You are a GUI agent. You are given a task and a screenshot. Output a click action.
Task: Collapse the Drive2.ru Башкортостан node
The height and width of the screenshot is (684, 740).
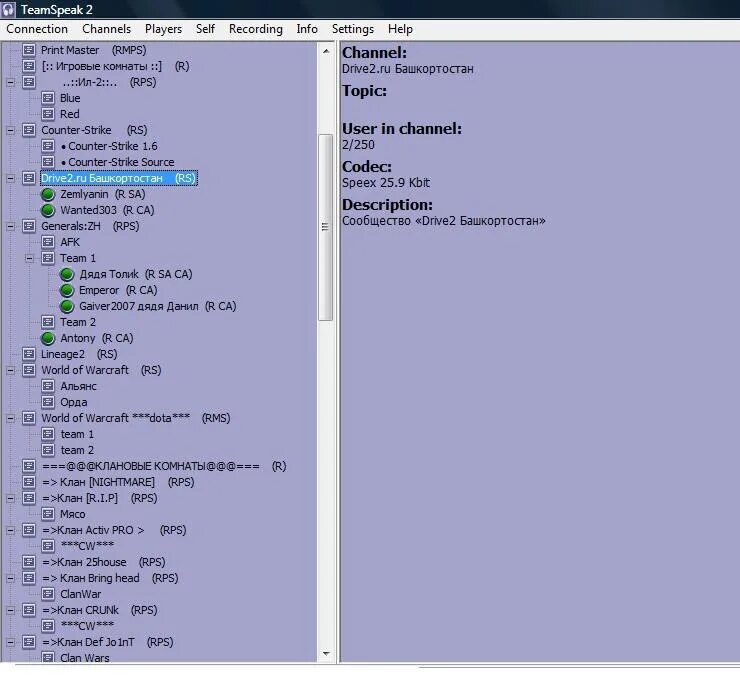pos(10,178)
